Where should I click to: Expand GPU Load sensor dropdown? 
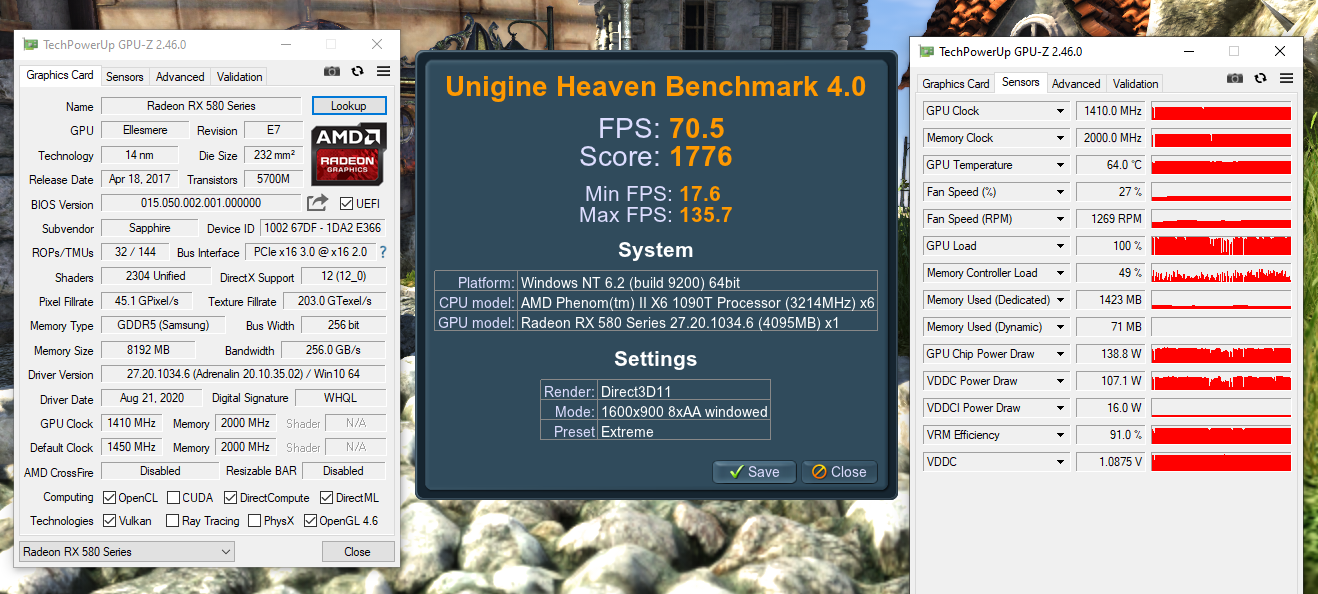(1060, 246)
